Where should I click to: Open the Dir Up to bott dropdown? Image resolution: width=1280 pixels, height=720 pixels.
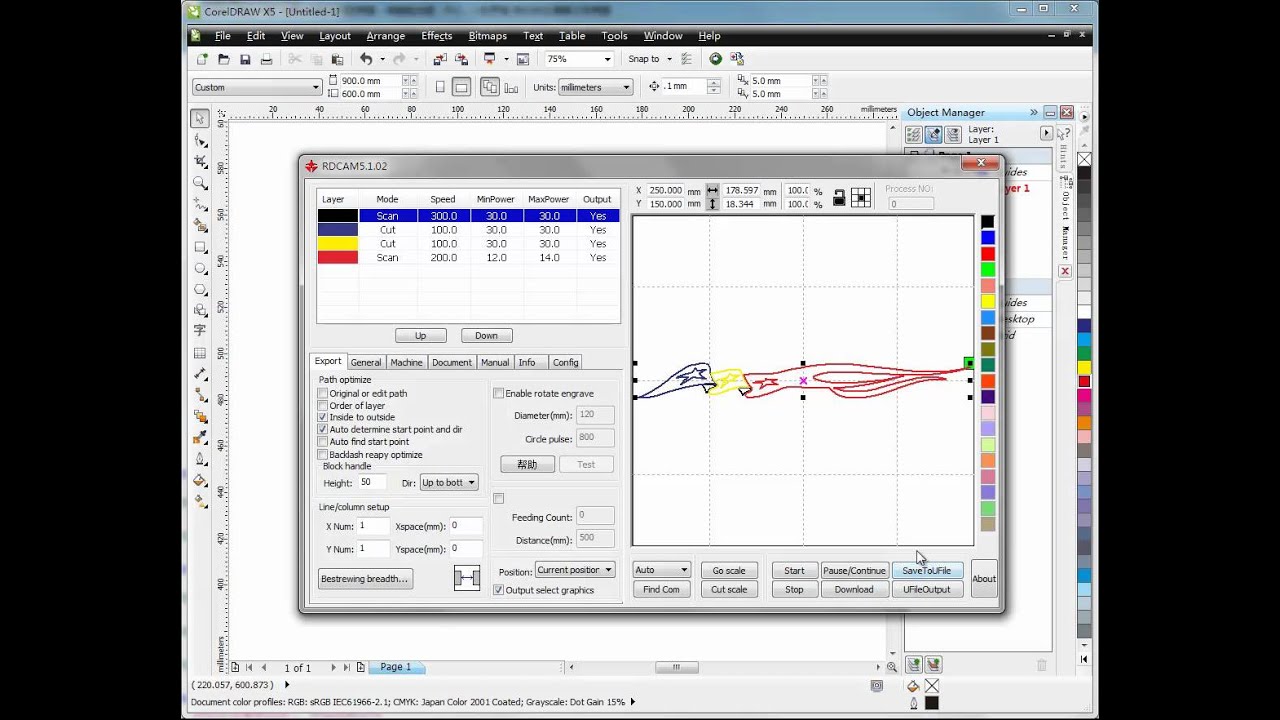(x=449, y=483)
